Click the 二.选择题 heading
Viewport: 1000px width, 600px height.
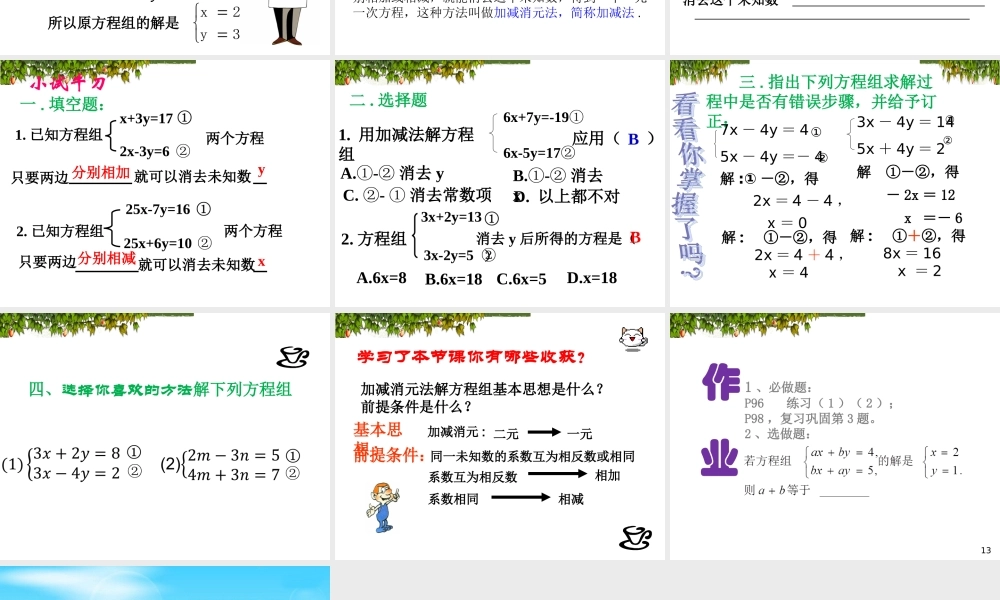[388, 100]
